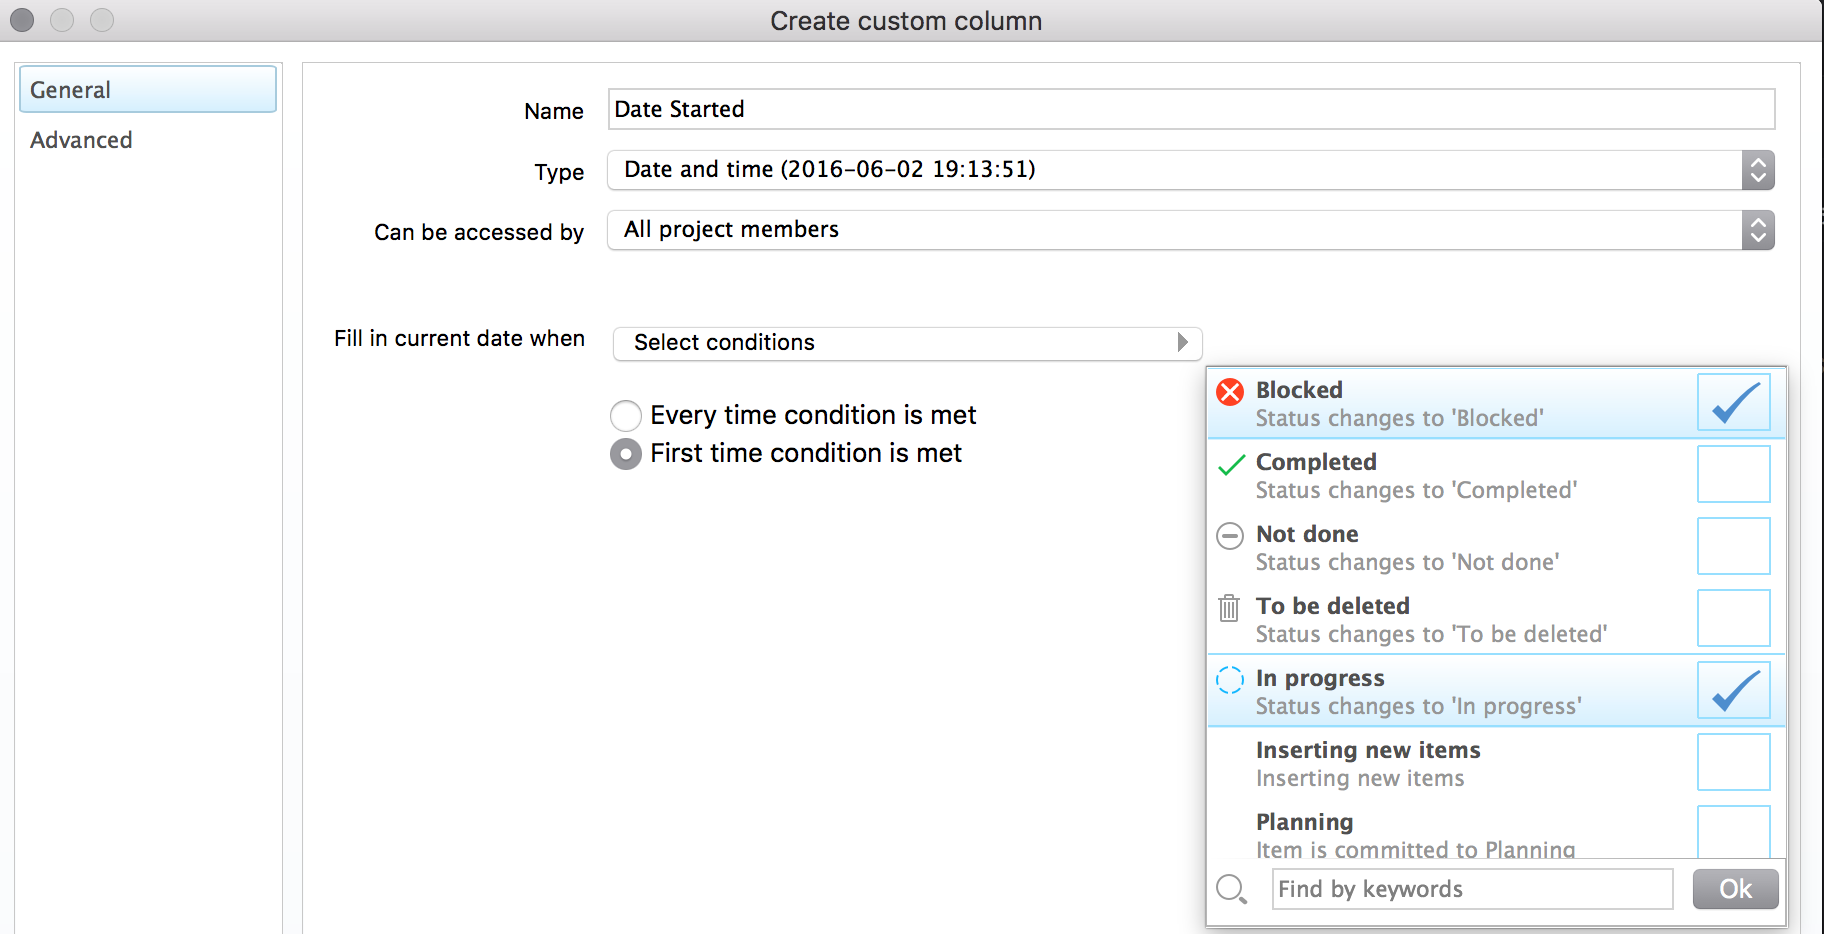Viewport: 1824px width, 934px height.
Task: Uncheck the Blocked condition checkbox
Action: [x=1733, y=402]
